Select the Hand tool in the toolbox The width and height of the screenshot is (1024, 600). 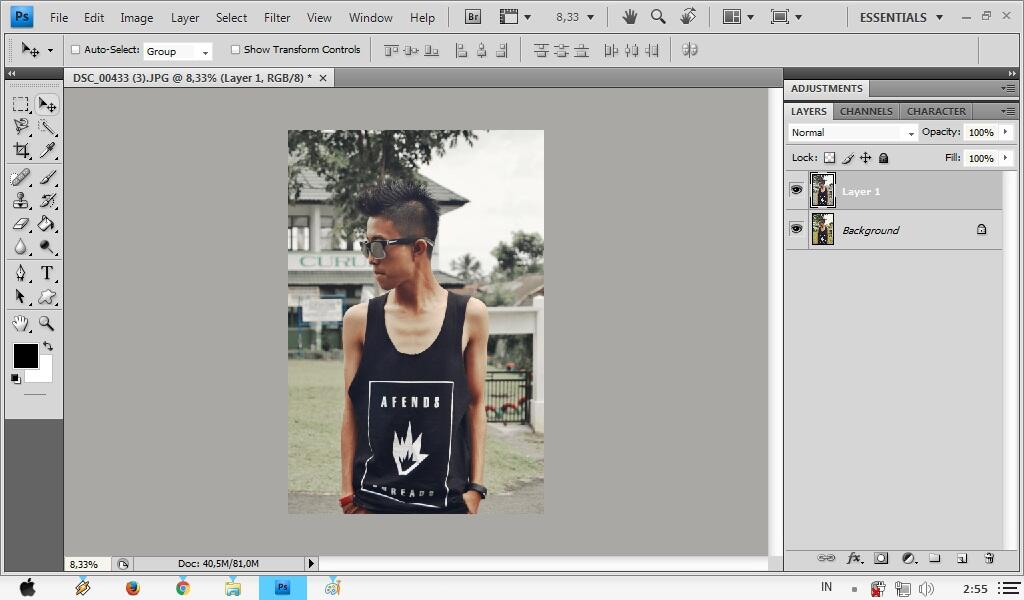coord(21,323)
